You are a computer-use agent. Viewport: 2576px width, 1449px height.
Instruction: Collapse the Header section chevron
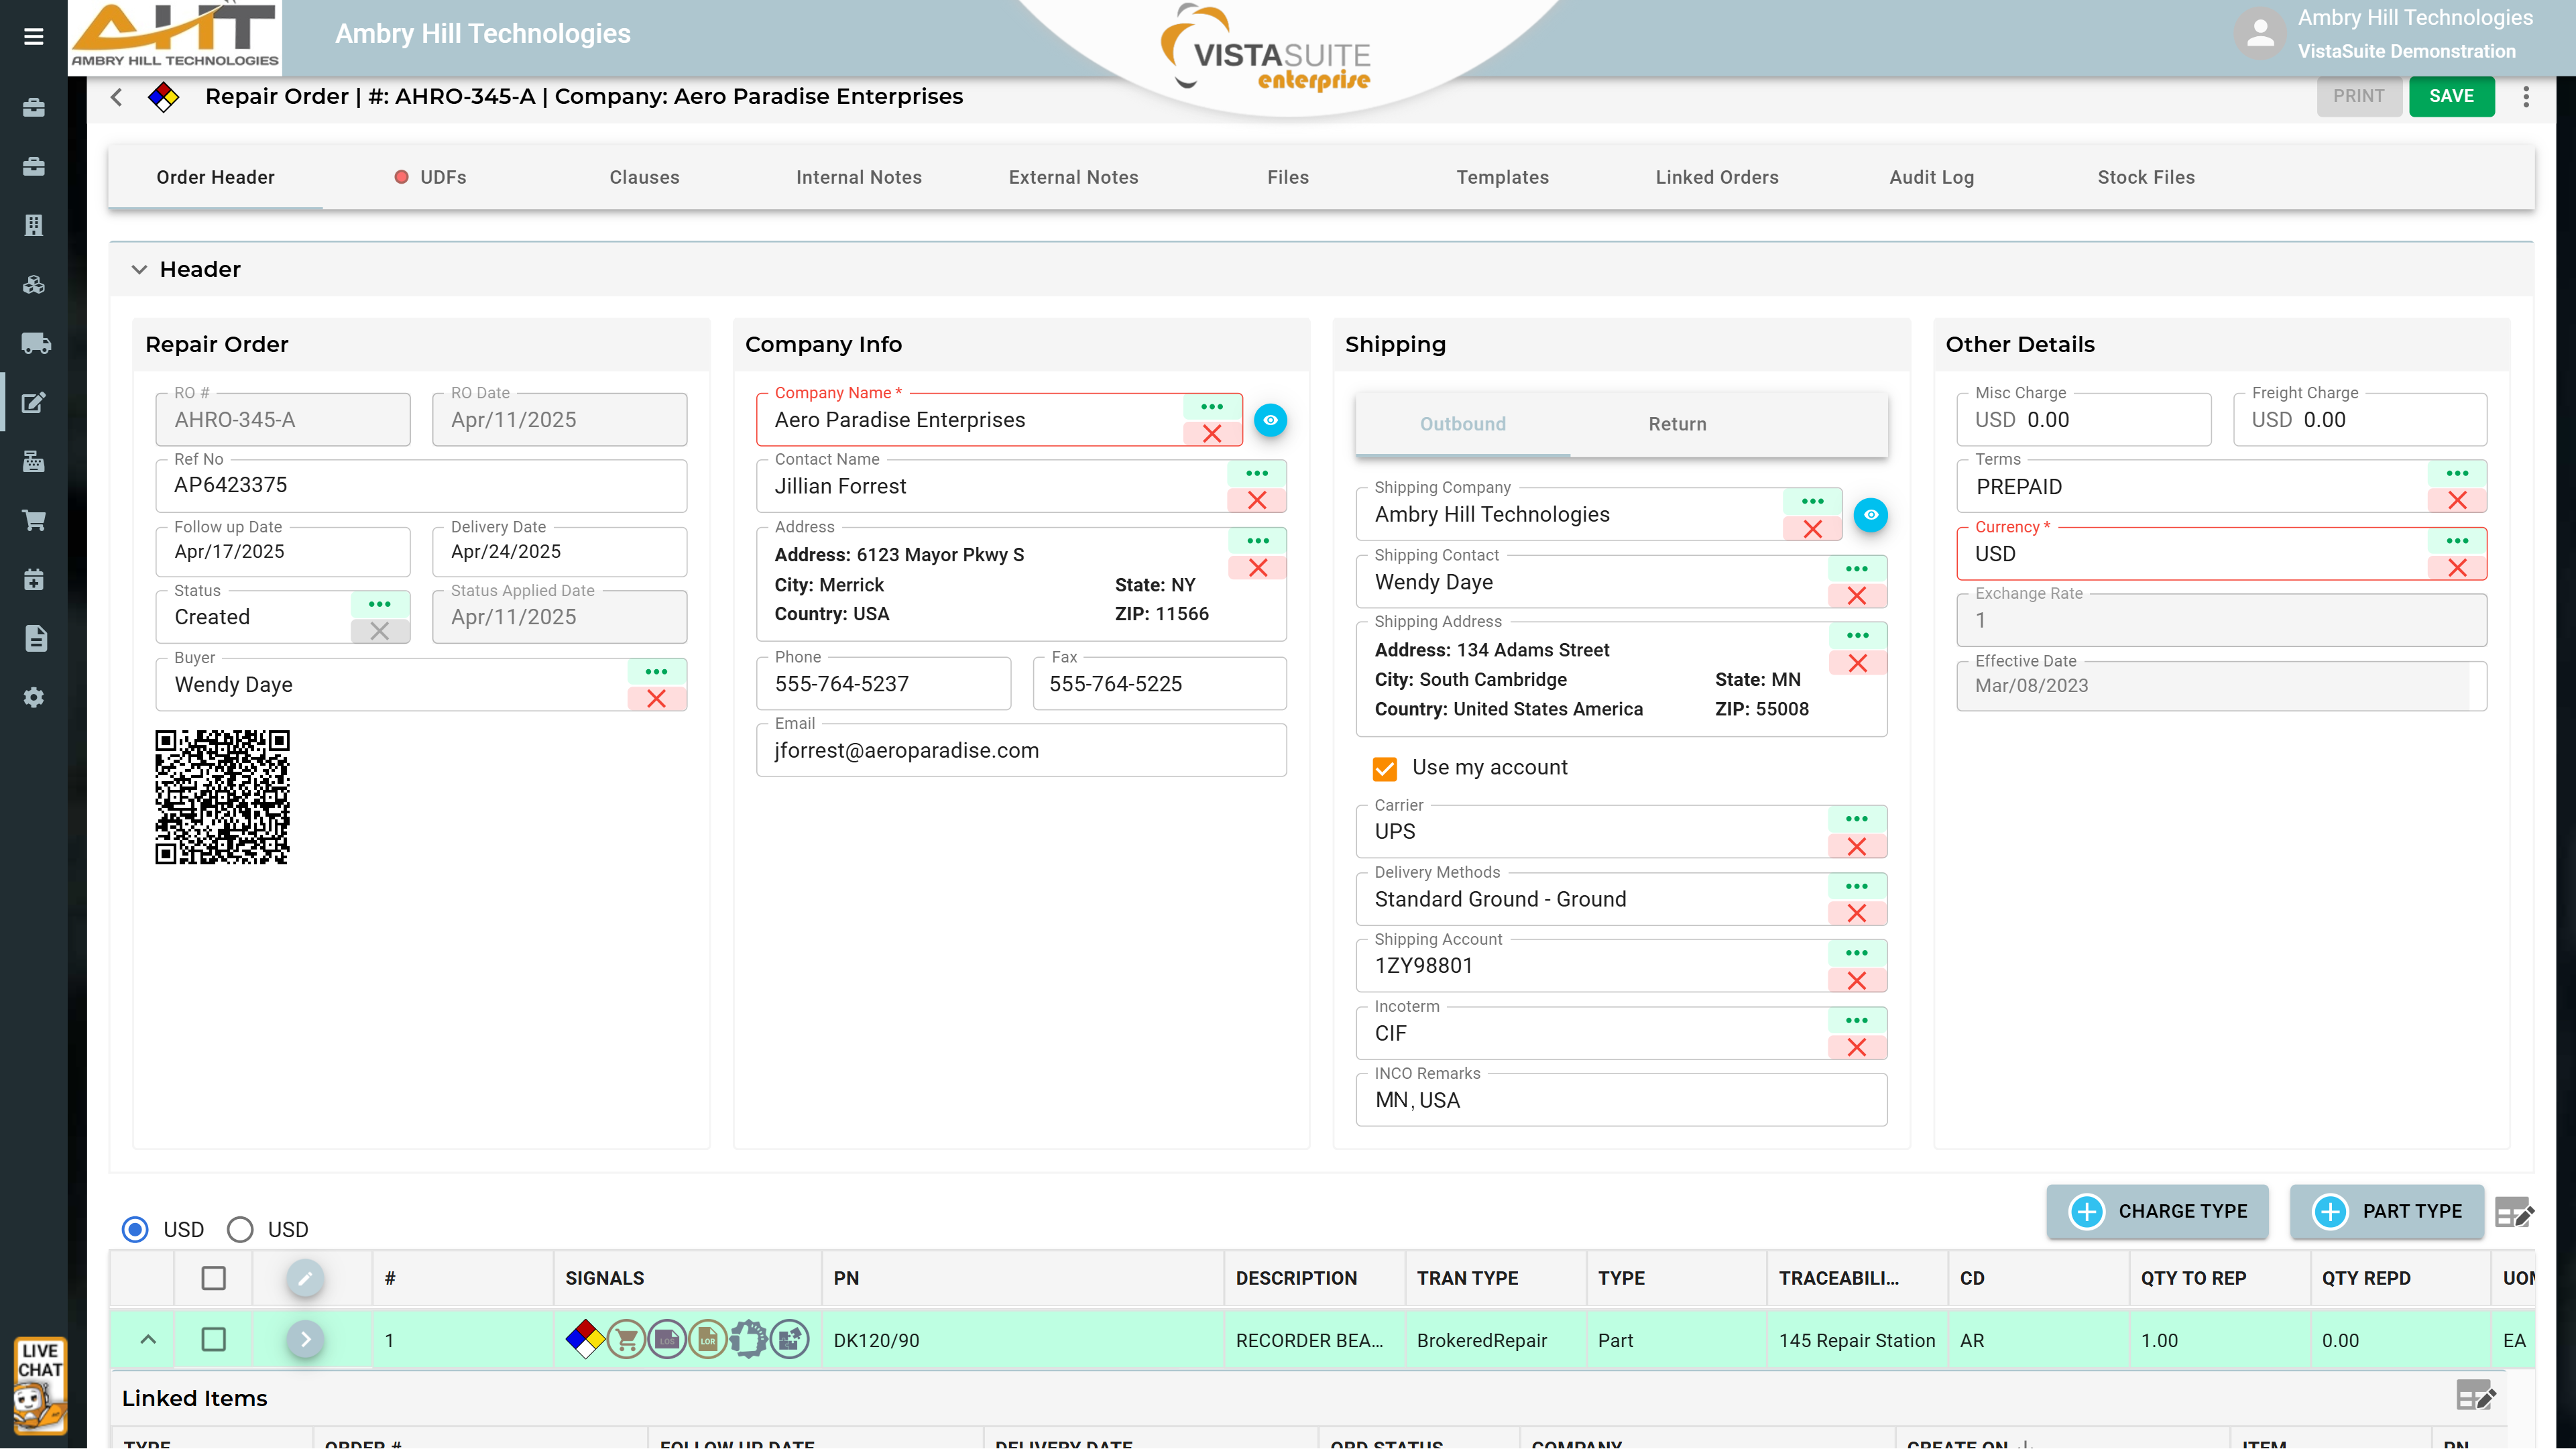[139, 269]
